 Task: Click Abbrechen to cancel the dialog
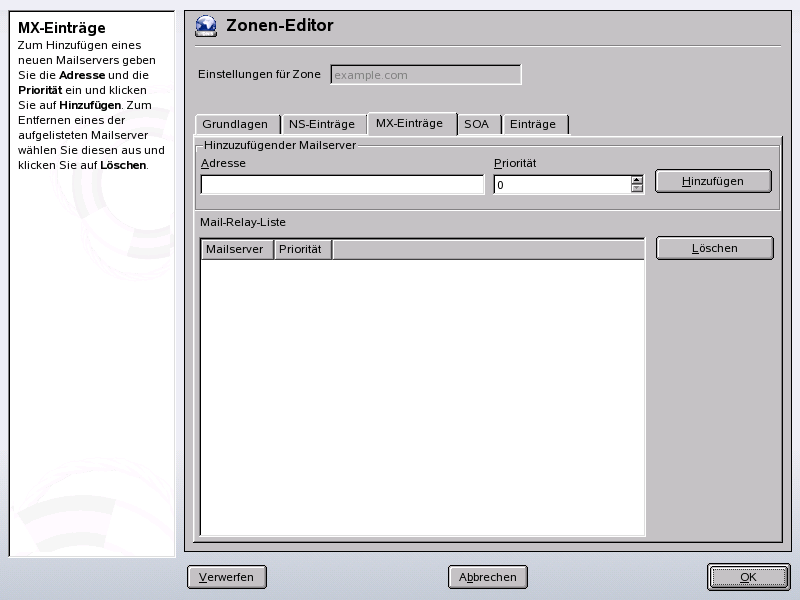[489, 577]
